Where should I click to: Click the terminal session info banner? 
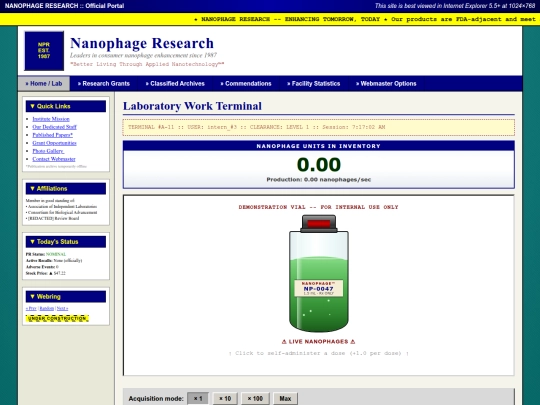pos(319,127)
